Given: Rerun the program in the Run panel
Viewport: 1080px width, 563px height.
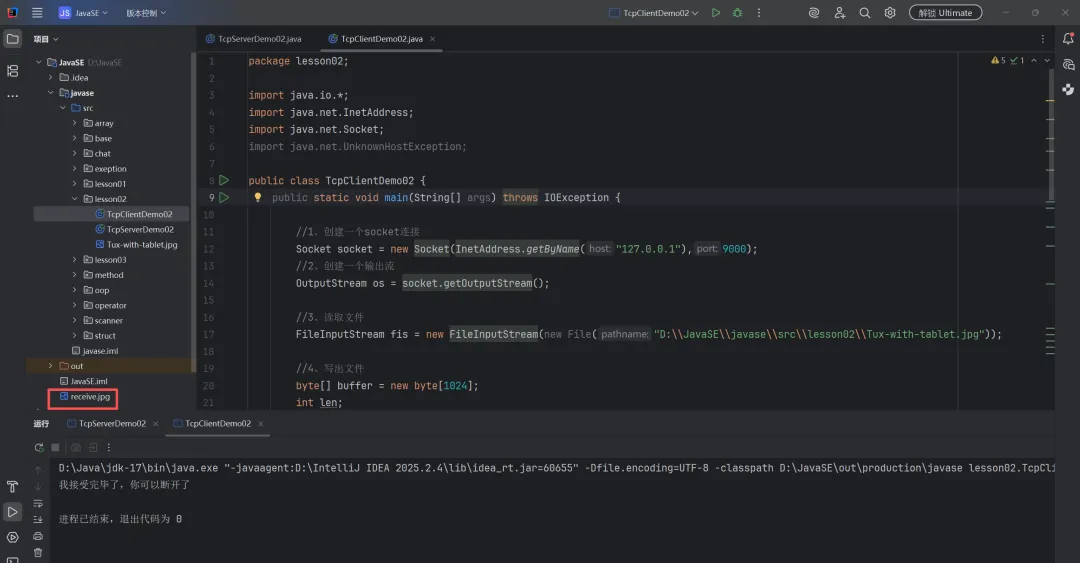Looking at the screenshot, I should pos(39,447).
